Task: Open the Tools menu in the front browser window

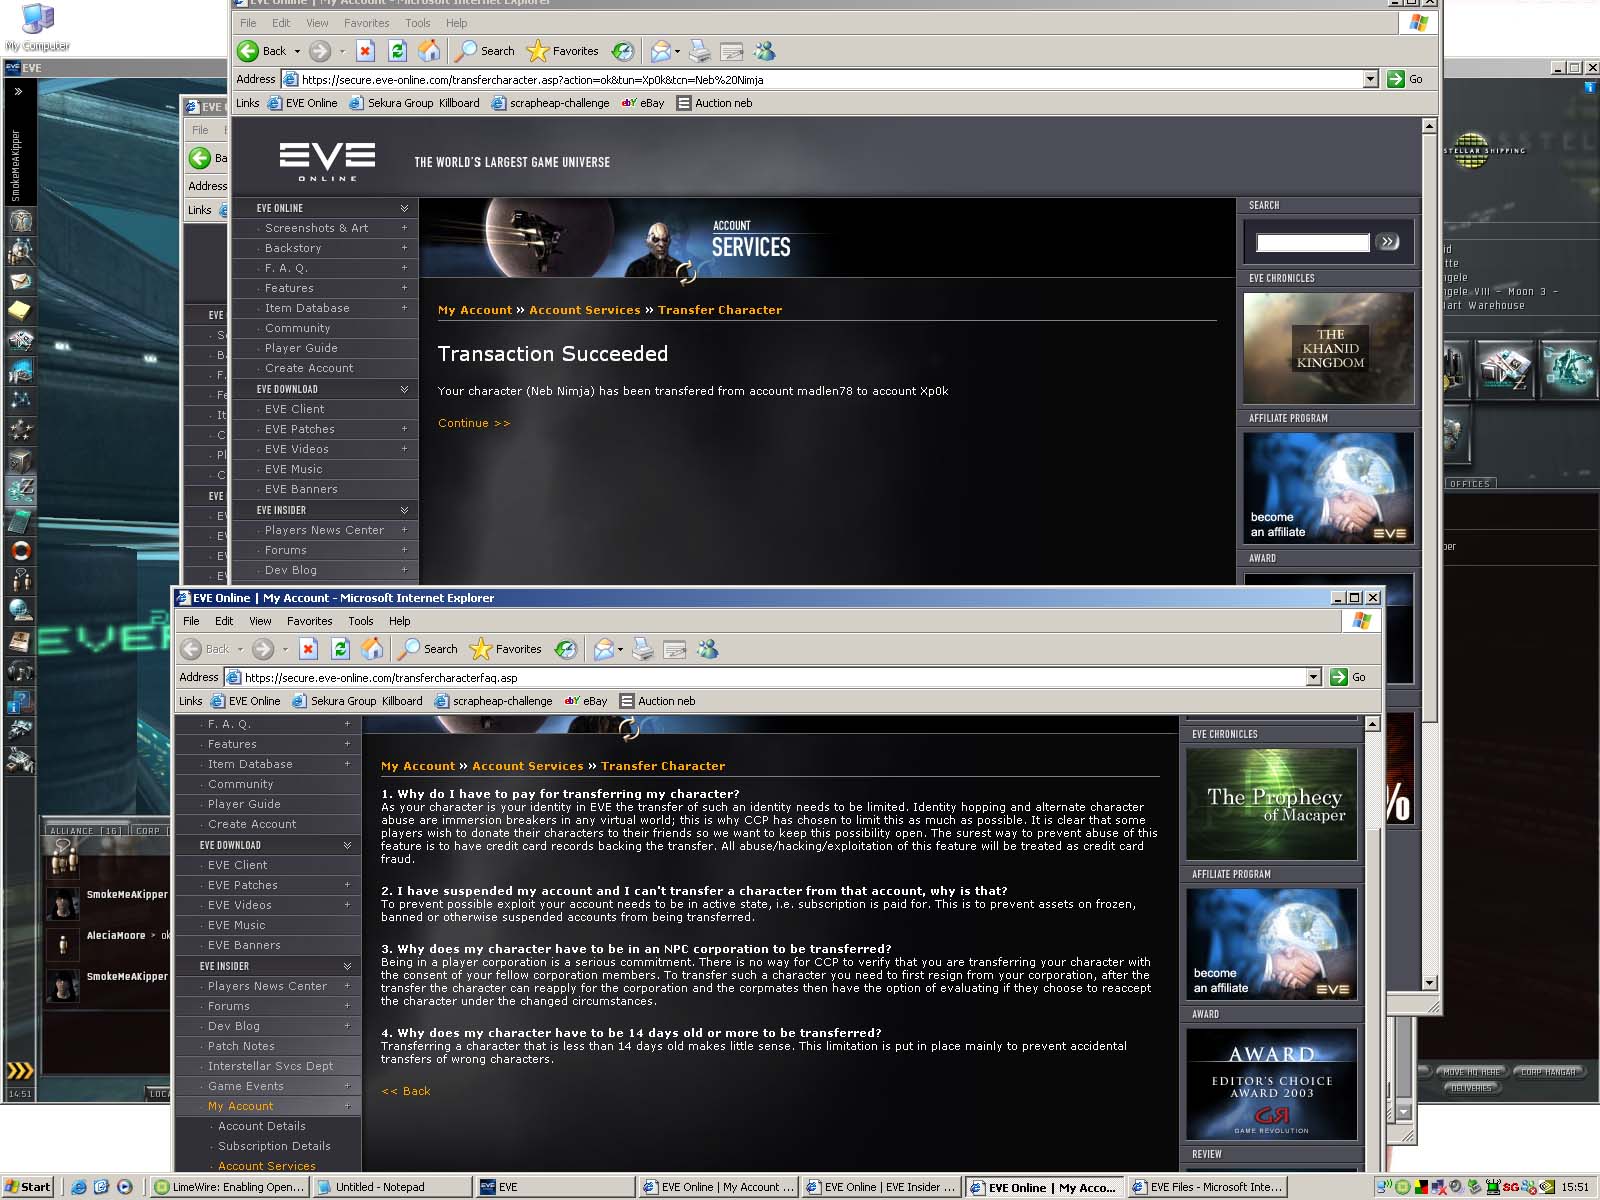Action: 360,621
